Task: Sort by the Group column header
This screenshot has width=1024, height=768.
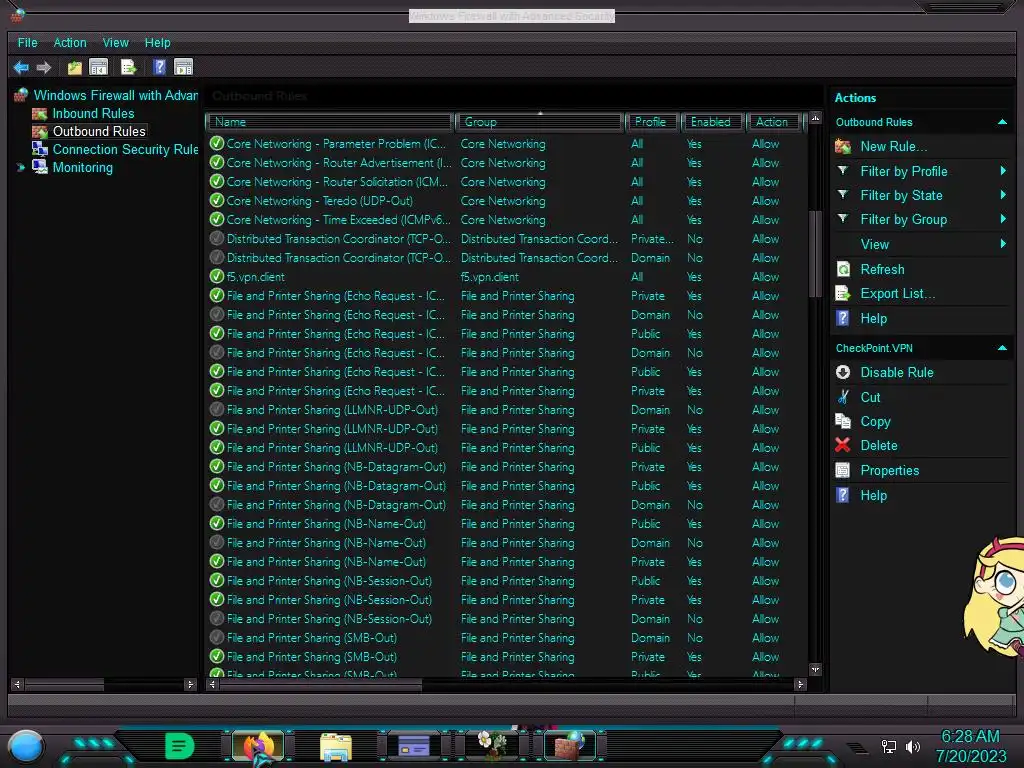Action: (540, 122)
